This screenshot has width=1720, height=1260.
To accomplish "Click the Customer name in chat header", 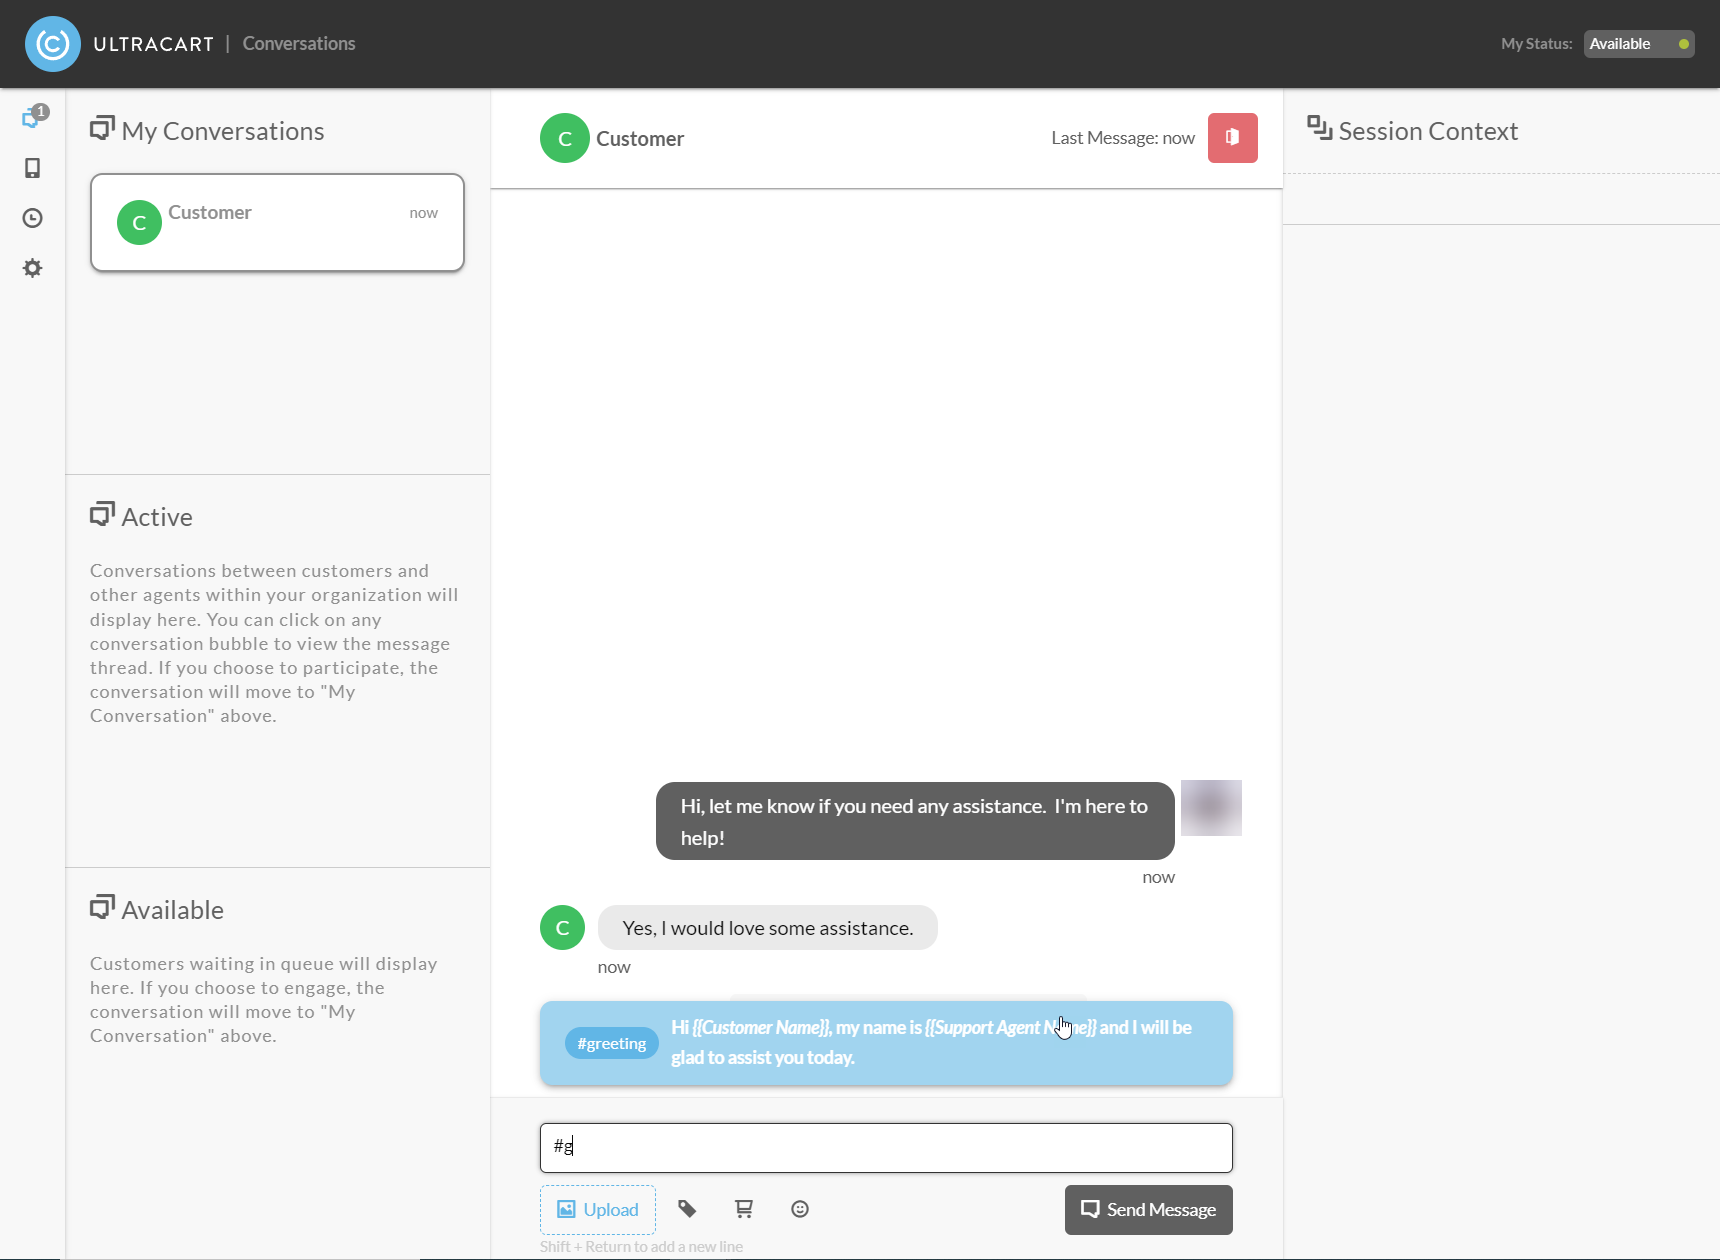I will tap(640, 139).
